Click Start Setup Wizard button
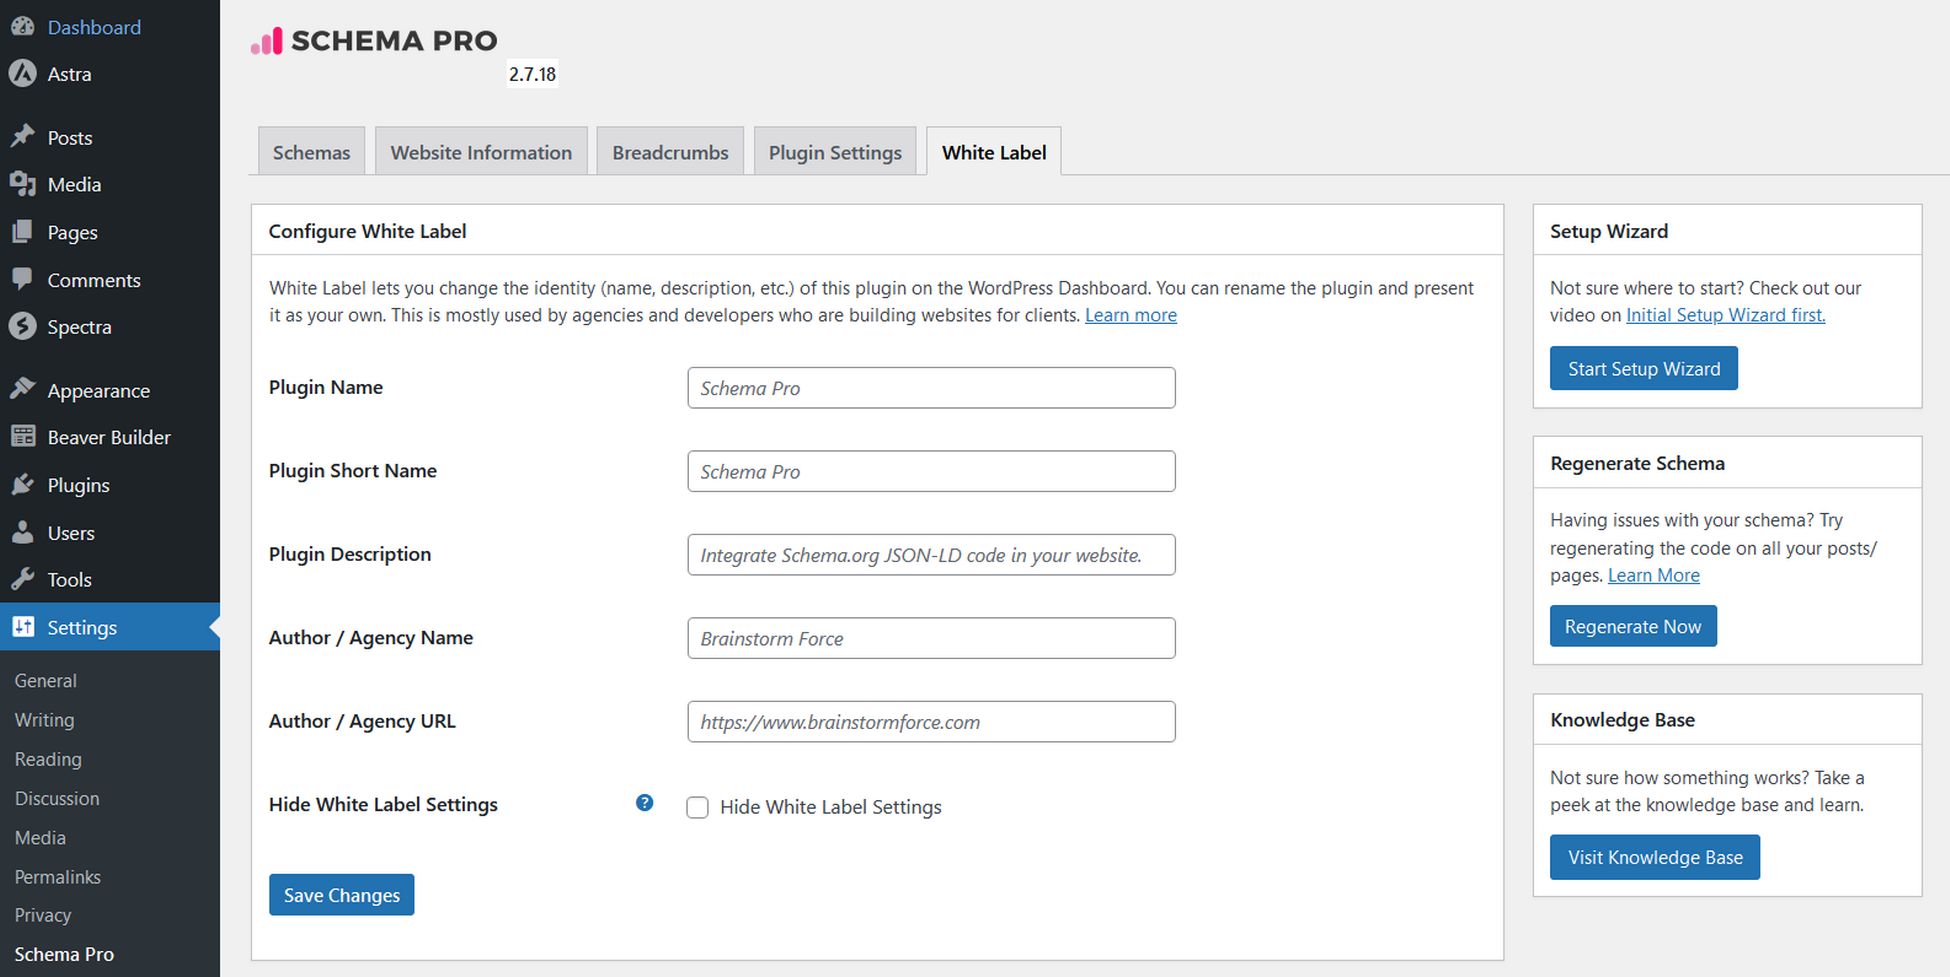 [1643, 368]
